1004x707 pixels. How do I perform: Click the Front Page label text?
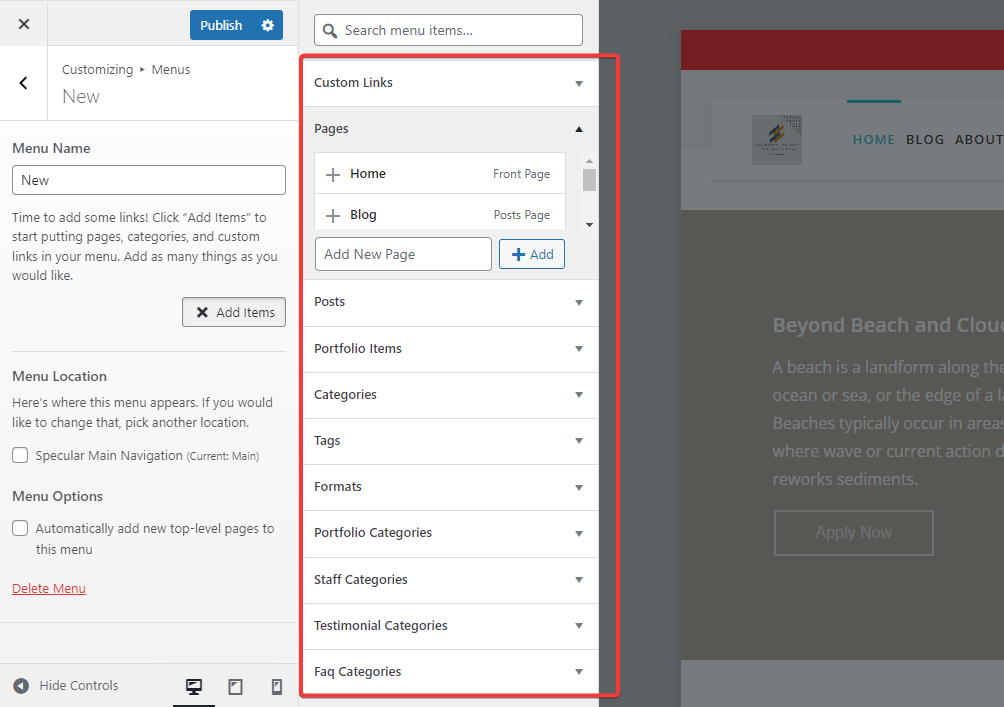pyautogui.click(x=521, y=174)
